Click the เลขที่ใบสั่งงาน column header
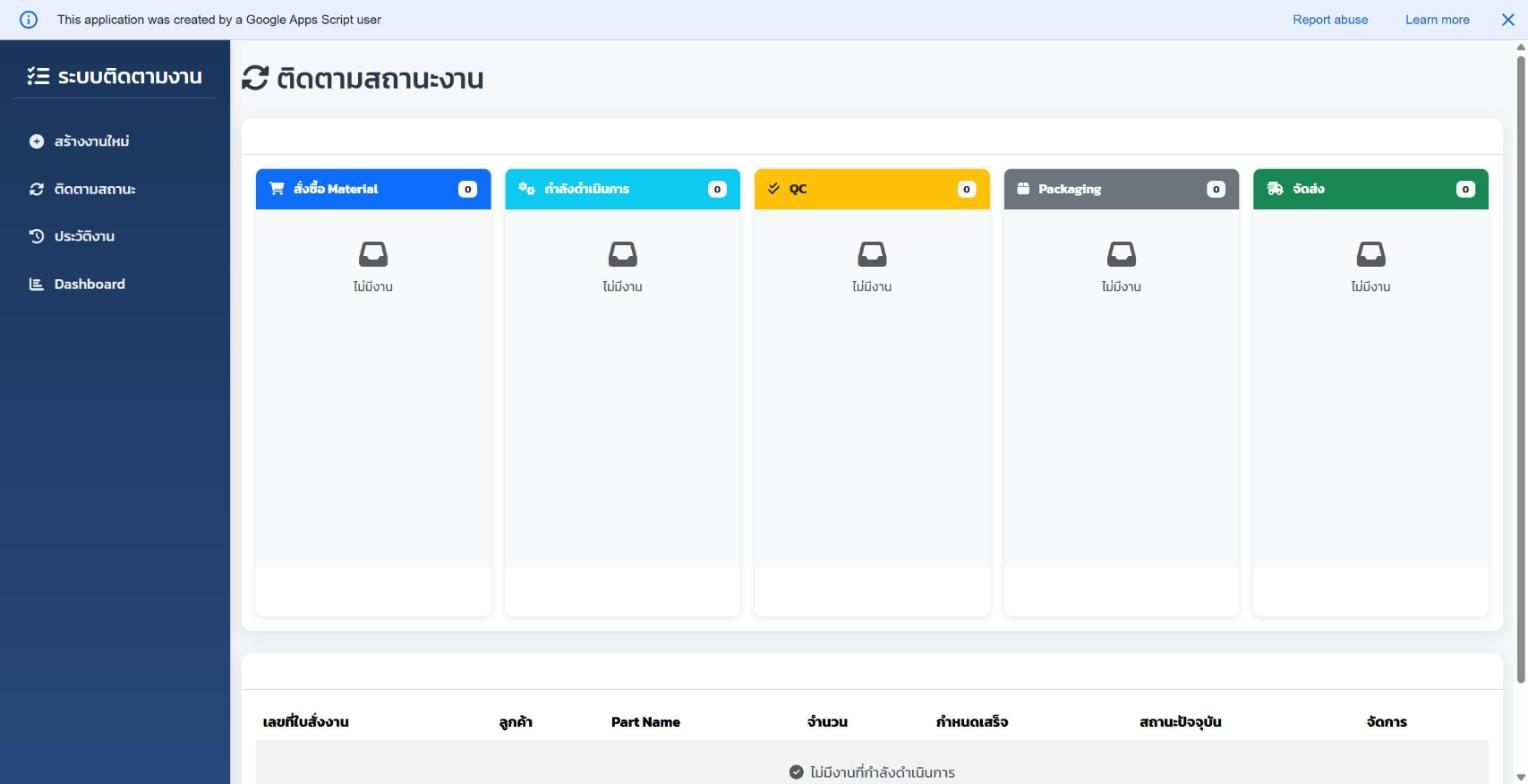This screenshot has width=1528, height=784. point(306,722)
